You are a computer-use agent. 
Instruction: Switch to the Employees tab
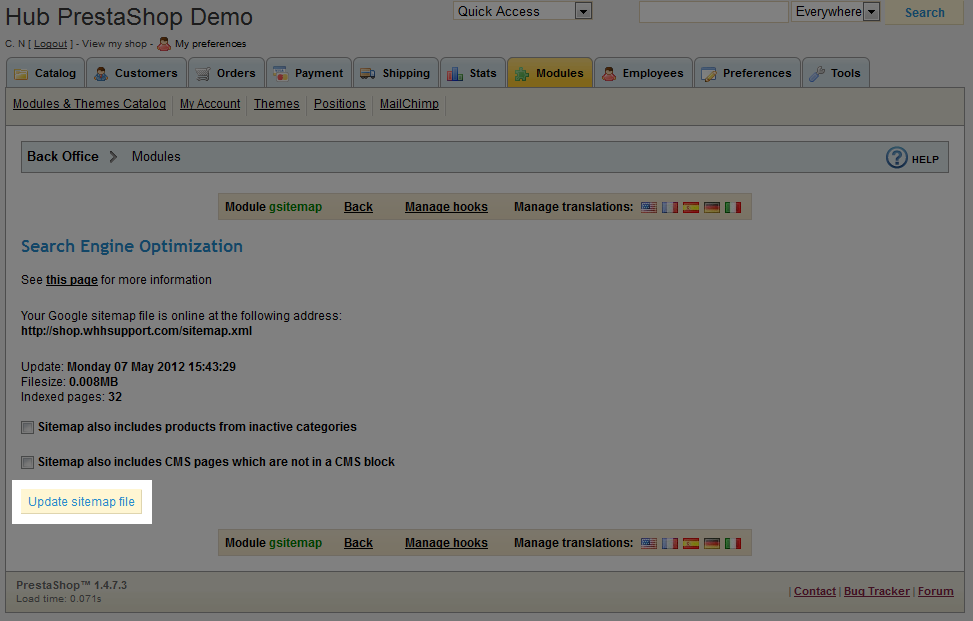[x=642, y=73]
